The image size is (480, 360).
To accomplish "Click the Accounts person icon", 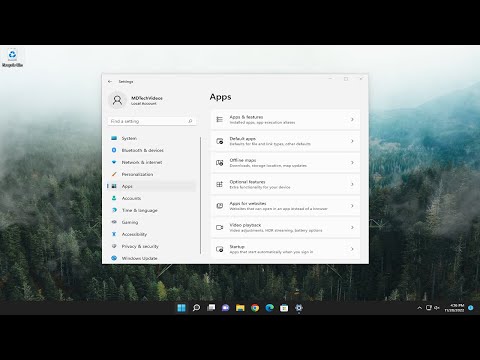I will [114, 198].
